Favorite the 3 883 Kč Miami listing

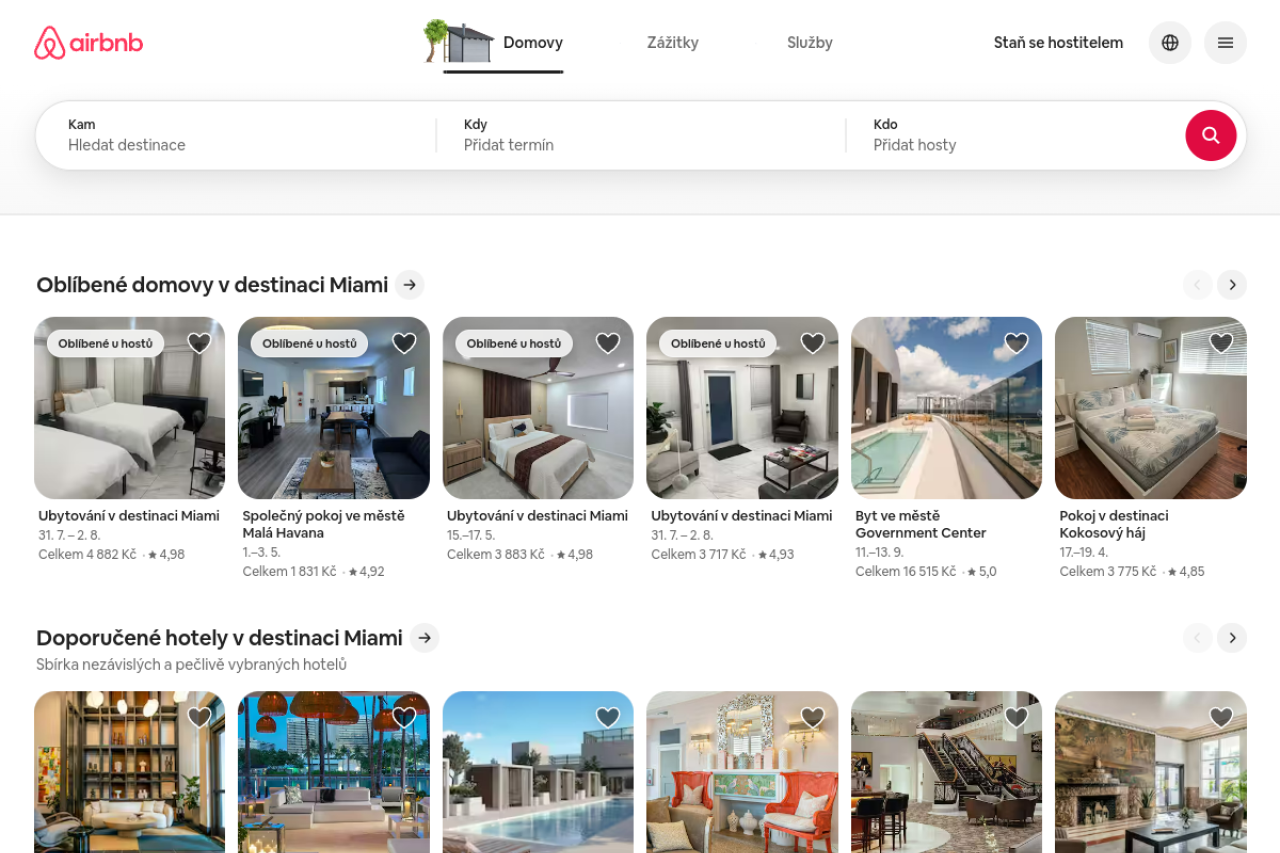[x=608, y=343]
